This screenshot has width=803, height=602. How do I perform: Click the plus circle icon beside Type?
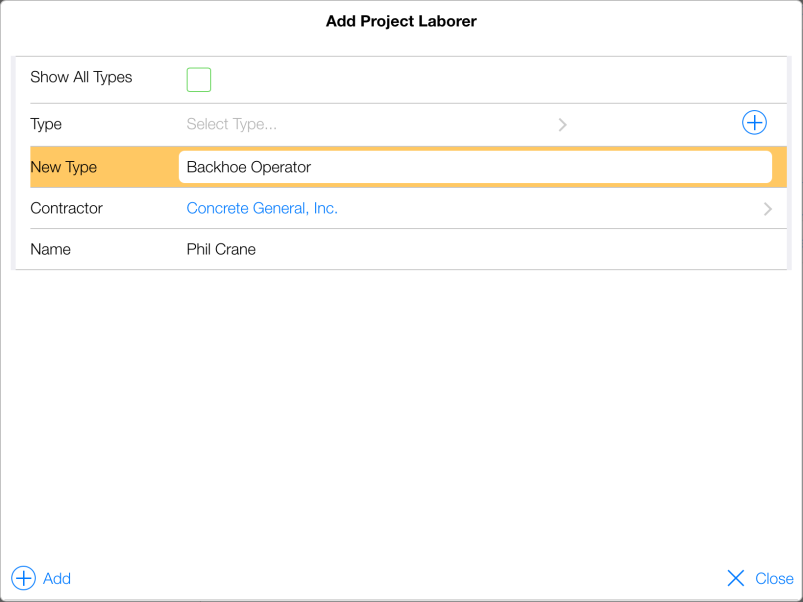[754, 123]
